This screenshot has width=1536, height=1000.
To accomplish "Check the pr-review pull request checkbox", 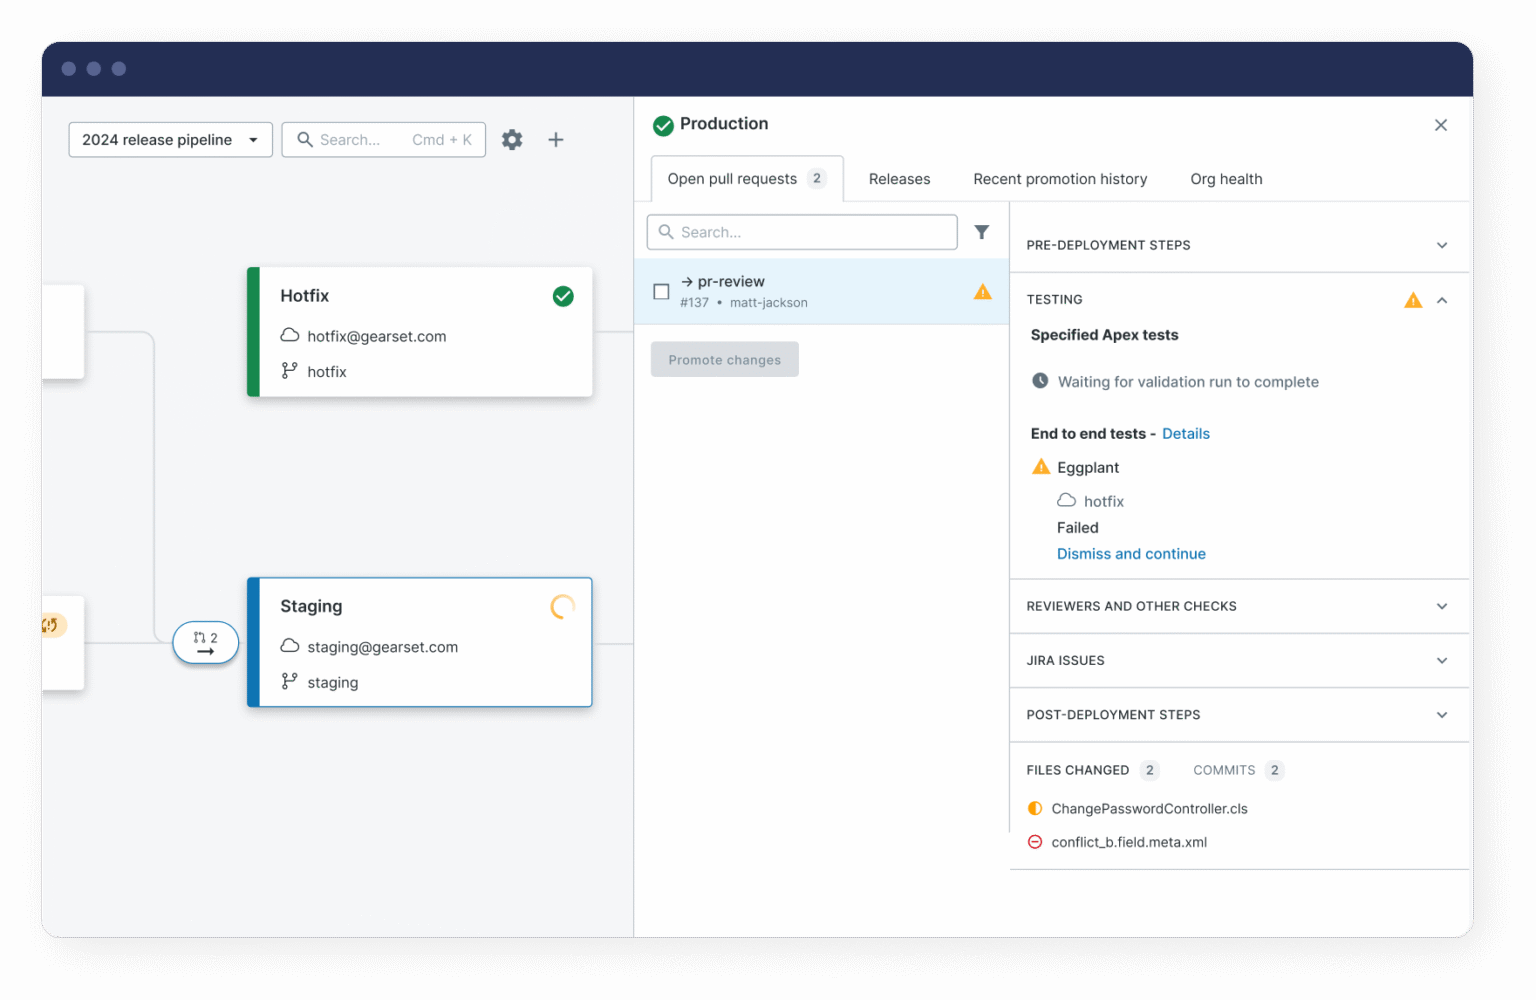I will [x=661, y=292].
